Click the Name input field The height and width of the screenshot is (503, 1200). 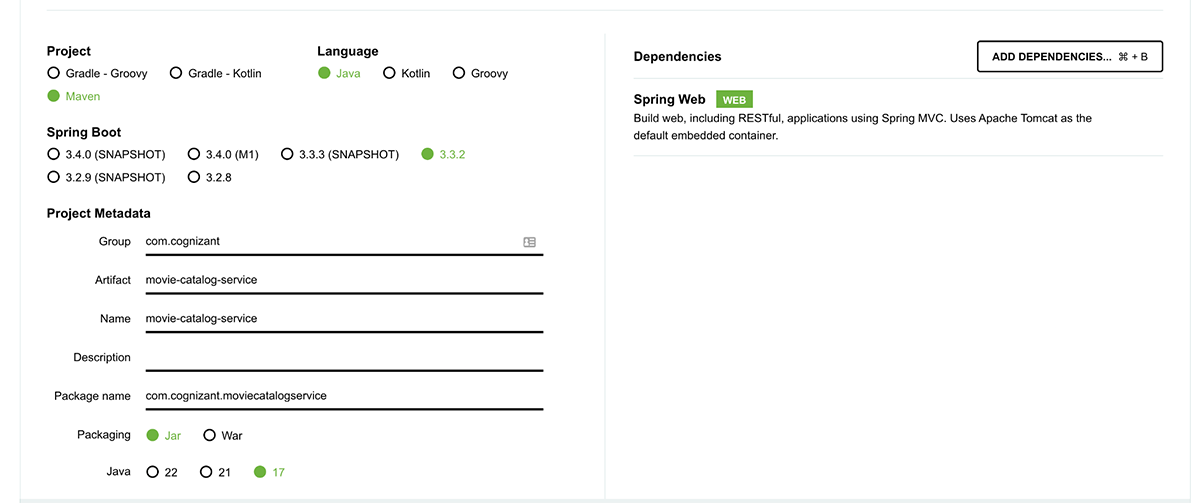tap(340, 318)
